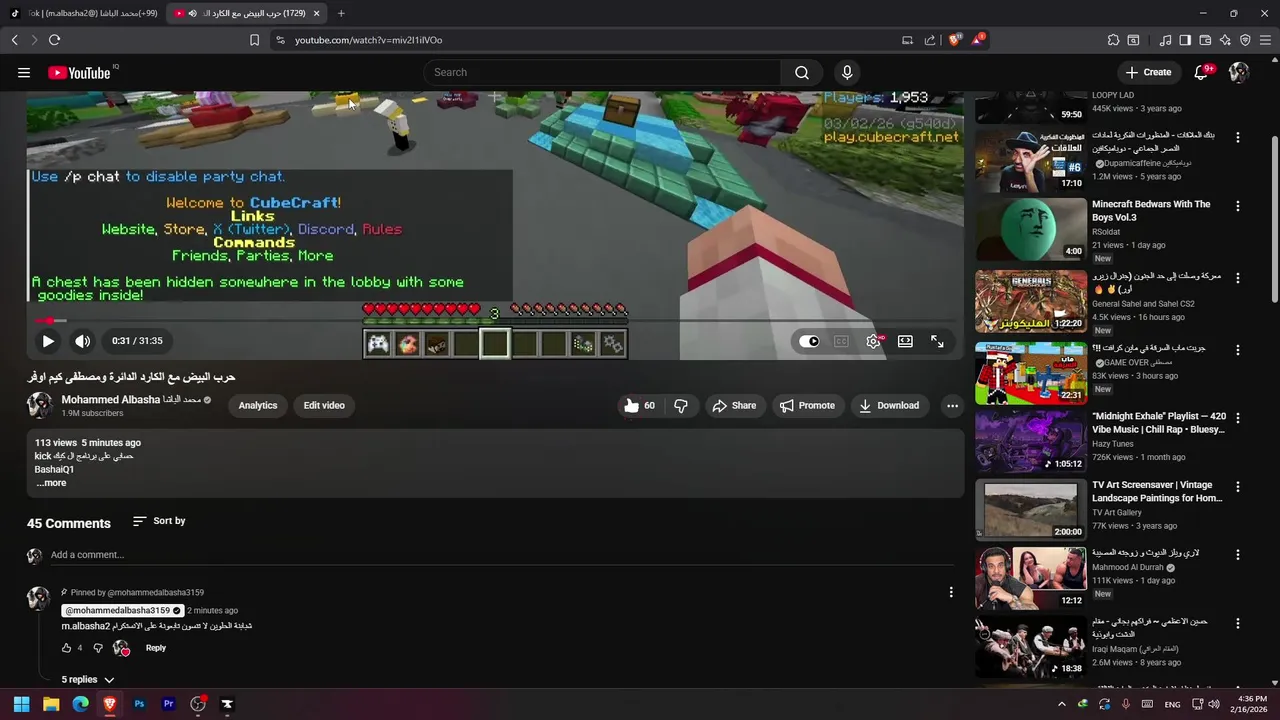1280x720 pixels.
Task: Open Brave Leo AI sparkle icon
Action: [x=1225, y=40]
